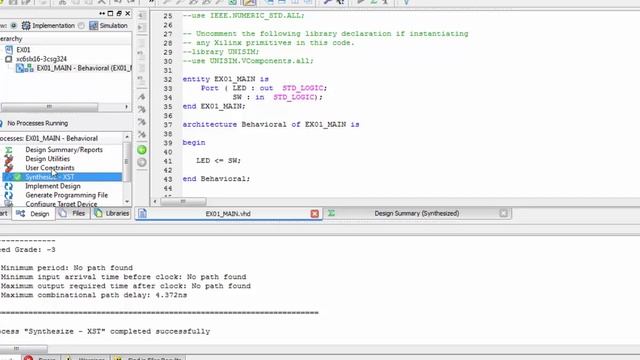Screen dimensions: 640x360
Task: Expand Design Utilities process
Action: click(47, 159)
